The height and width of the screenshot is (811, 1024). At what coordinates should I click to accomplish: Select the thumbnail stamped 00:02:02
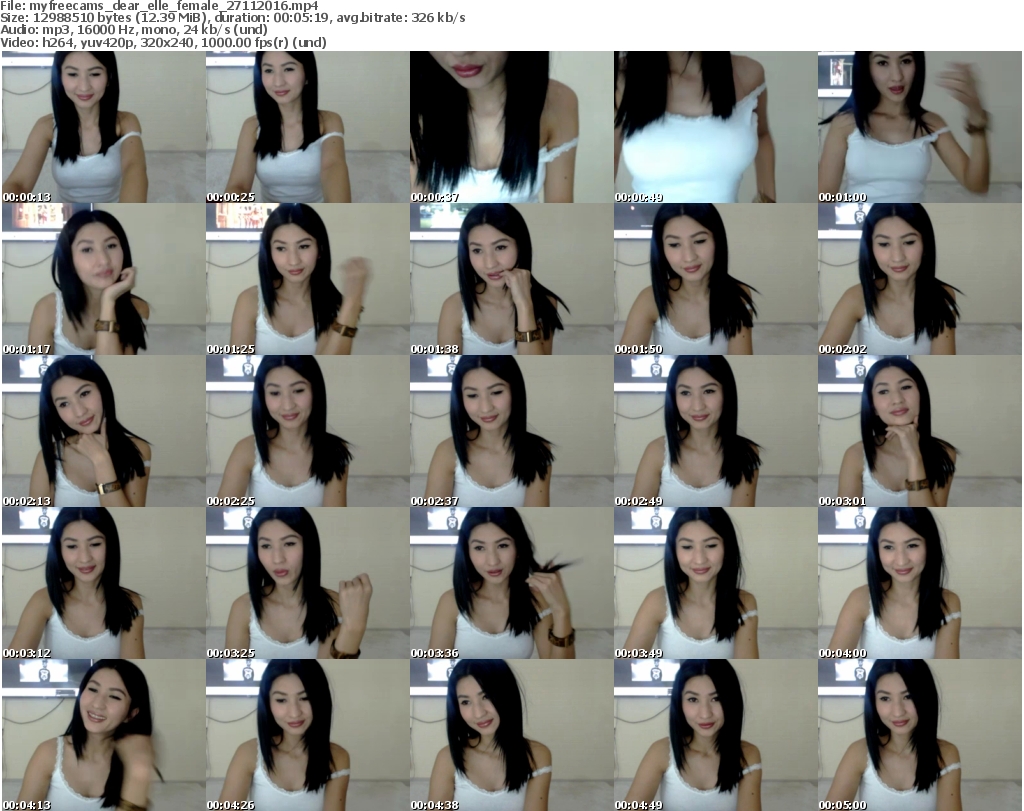[920, 279]
